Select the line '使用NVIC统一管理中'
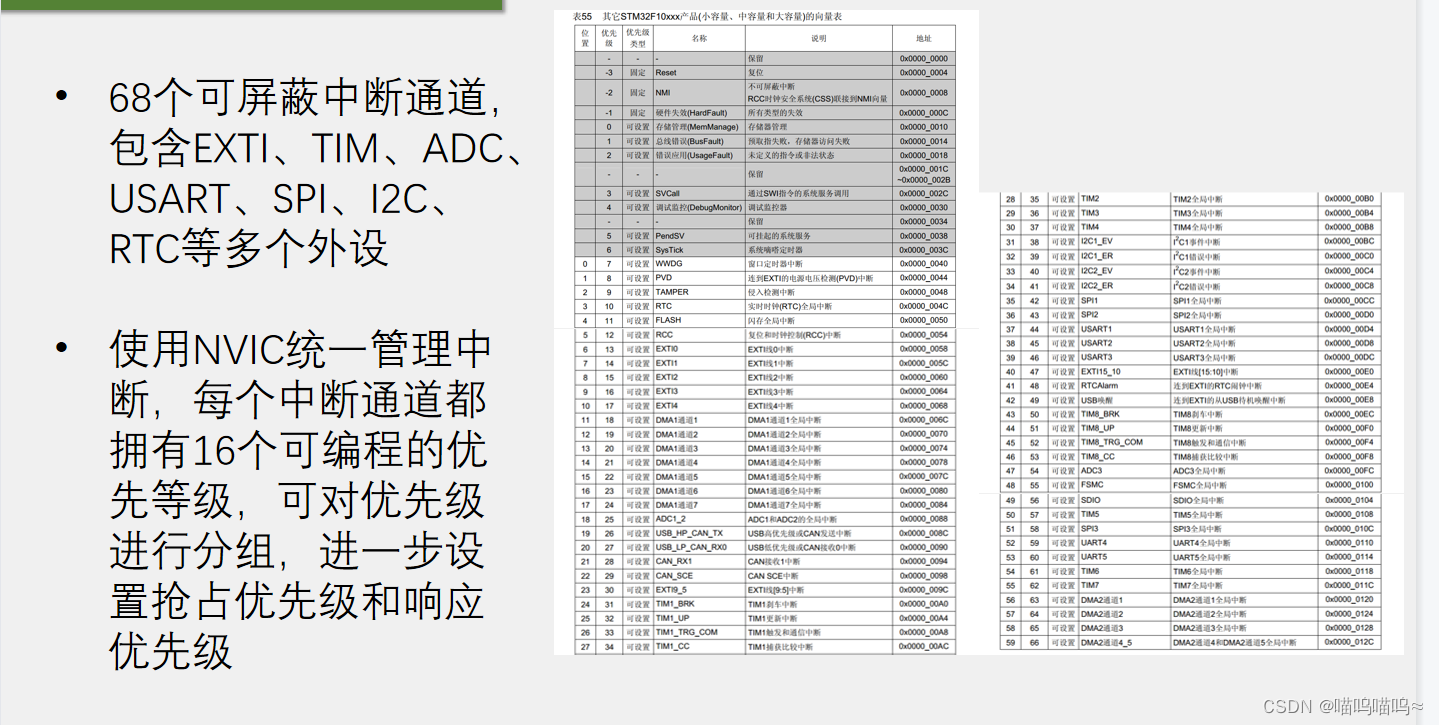This screenshot has width=1439, height=725. point(300,349)
